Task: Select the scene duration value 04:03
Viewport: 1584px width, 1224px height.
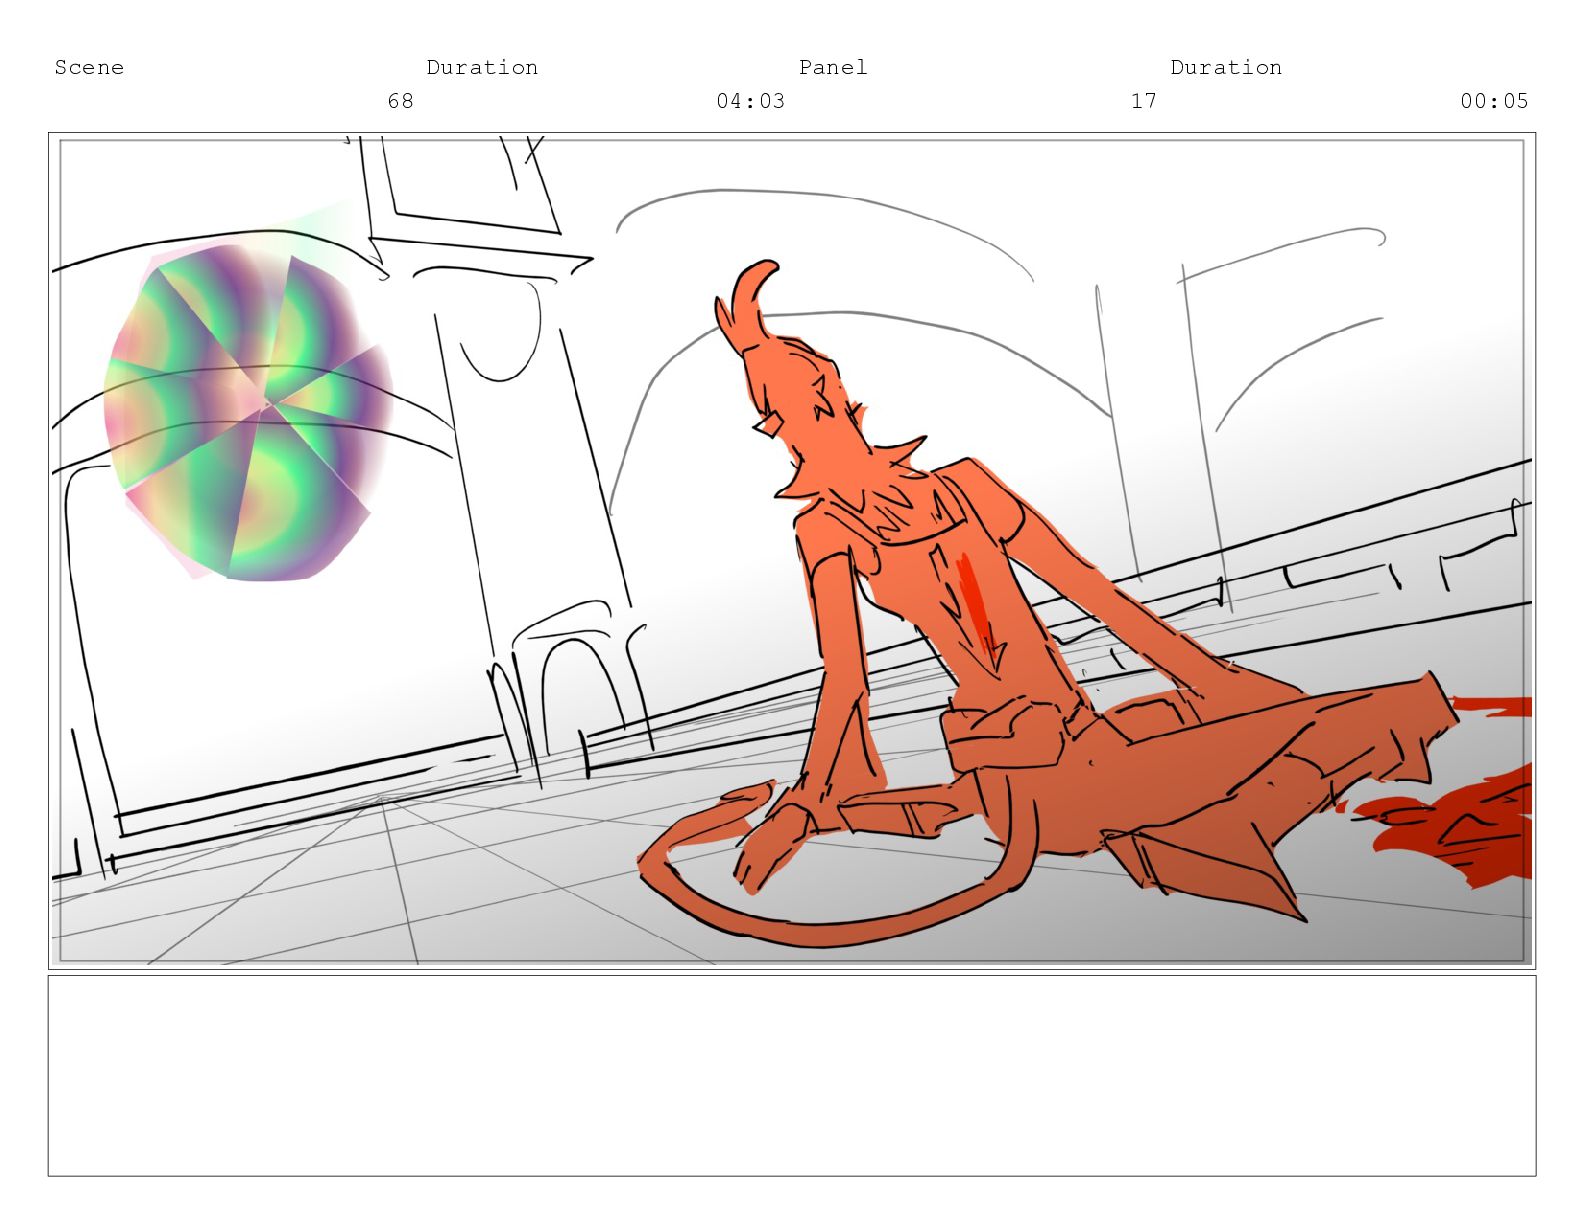Action: 750,101
